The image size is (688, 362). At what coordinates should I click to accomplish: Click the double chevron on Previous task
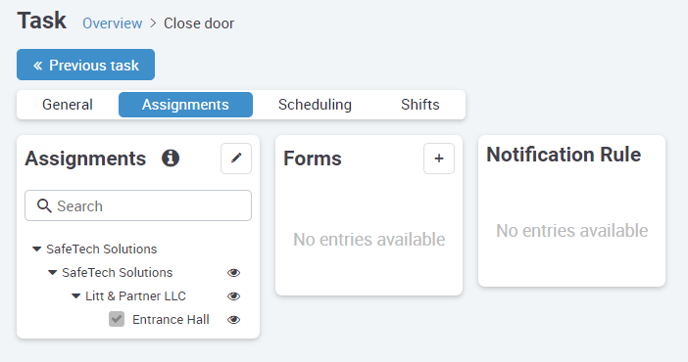(38, 65)
